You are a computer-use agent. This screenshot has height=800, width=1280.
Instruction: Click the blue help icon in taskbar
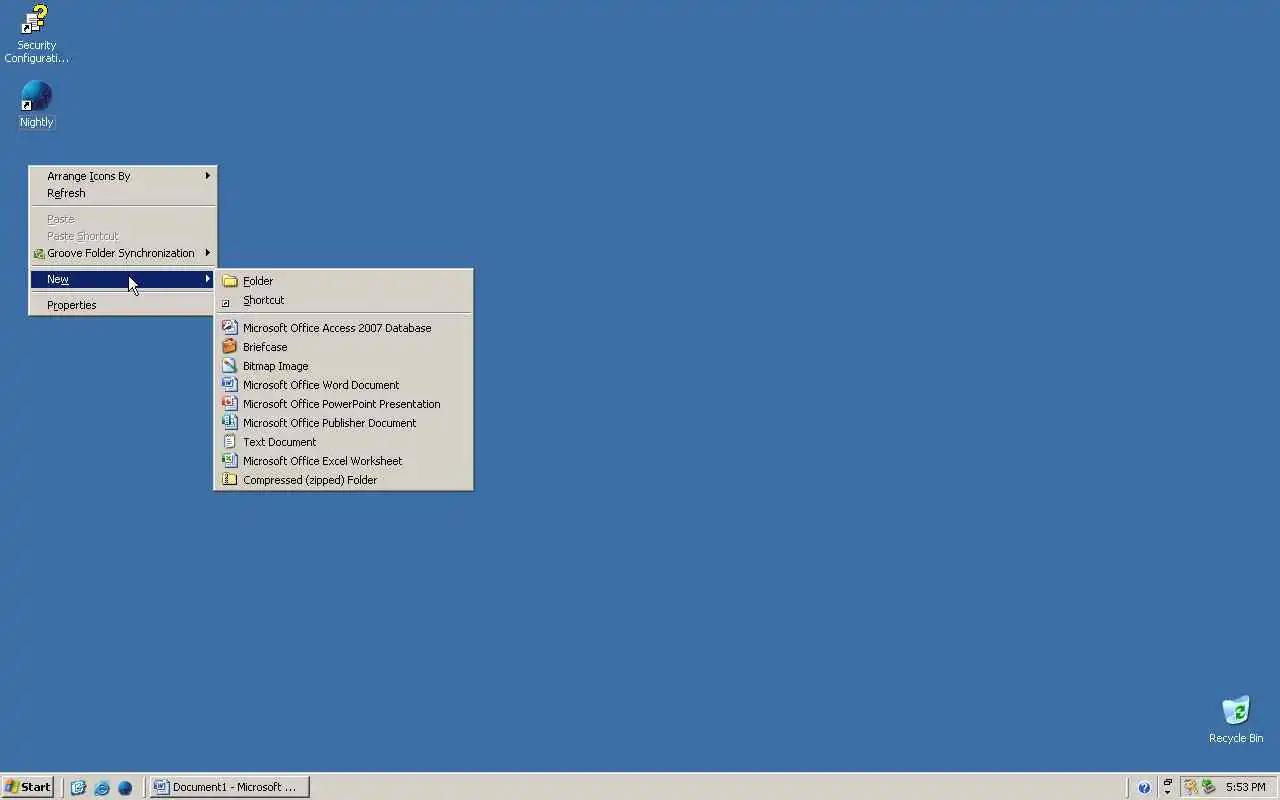(1144, 787)
